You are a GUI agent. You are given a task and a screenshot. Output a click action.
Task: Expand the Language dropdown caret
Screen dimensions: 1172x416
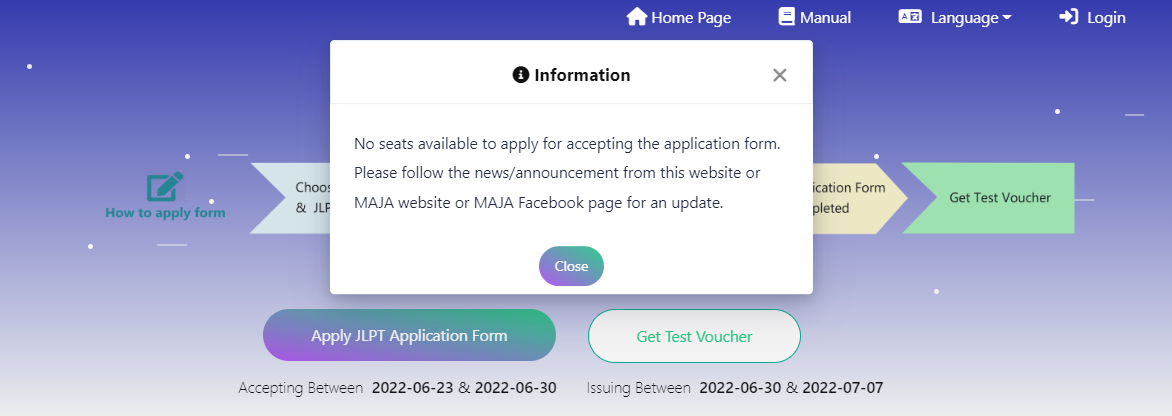1007,18
